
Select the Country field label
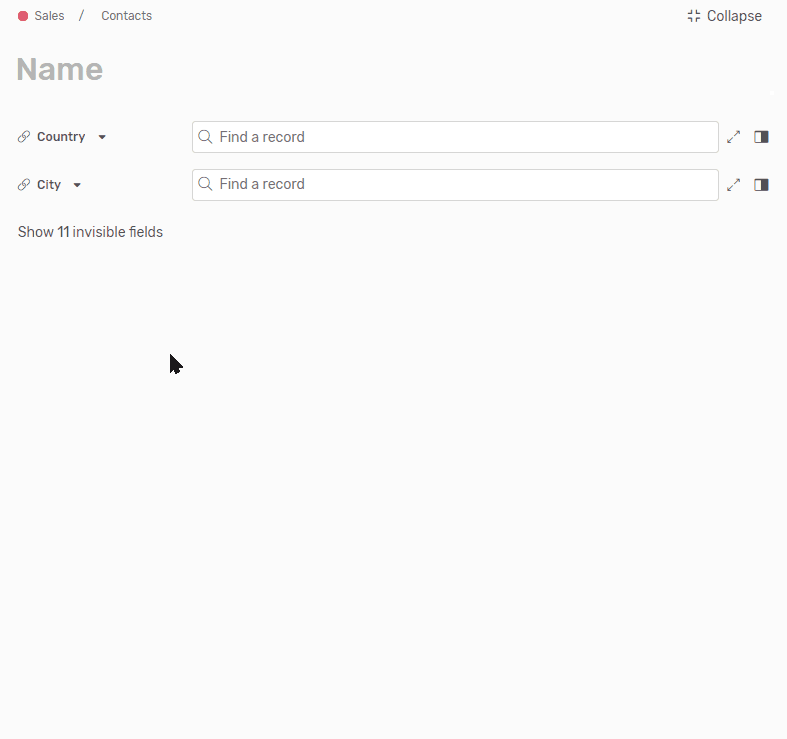61,137
